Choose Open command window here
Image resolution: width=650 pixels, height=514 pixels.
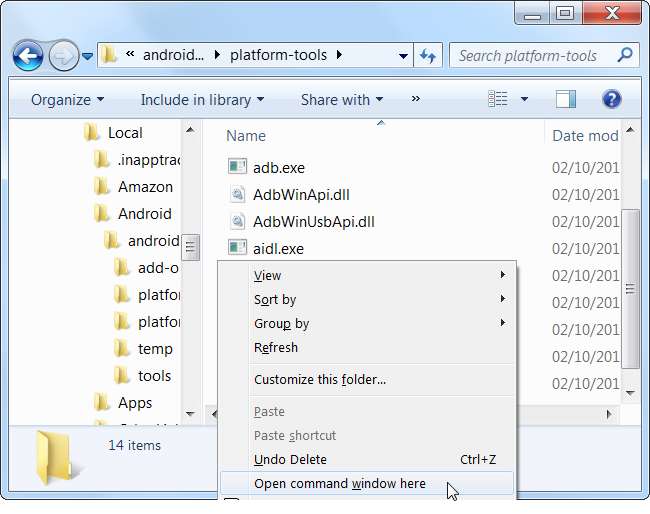pyautogui.click(x=366, y=484)
